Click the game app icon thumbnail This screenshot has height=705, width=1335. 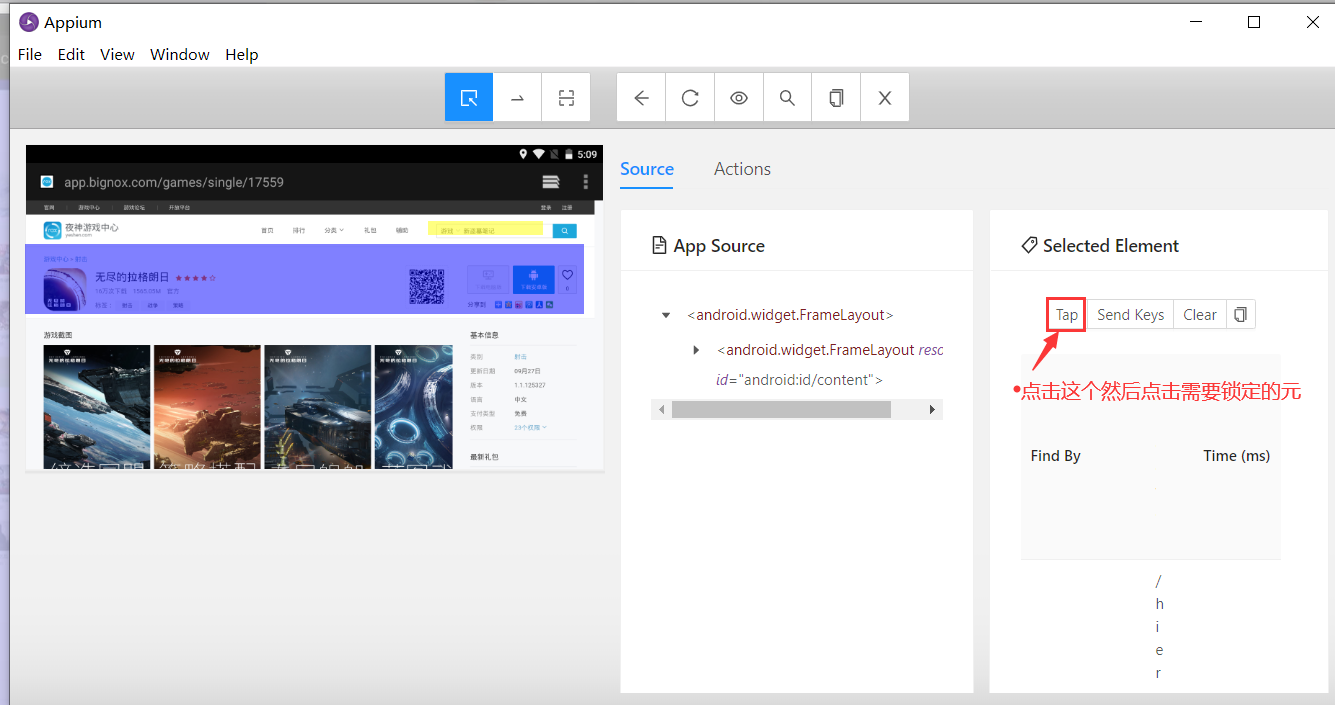(64, 288)
